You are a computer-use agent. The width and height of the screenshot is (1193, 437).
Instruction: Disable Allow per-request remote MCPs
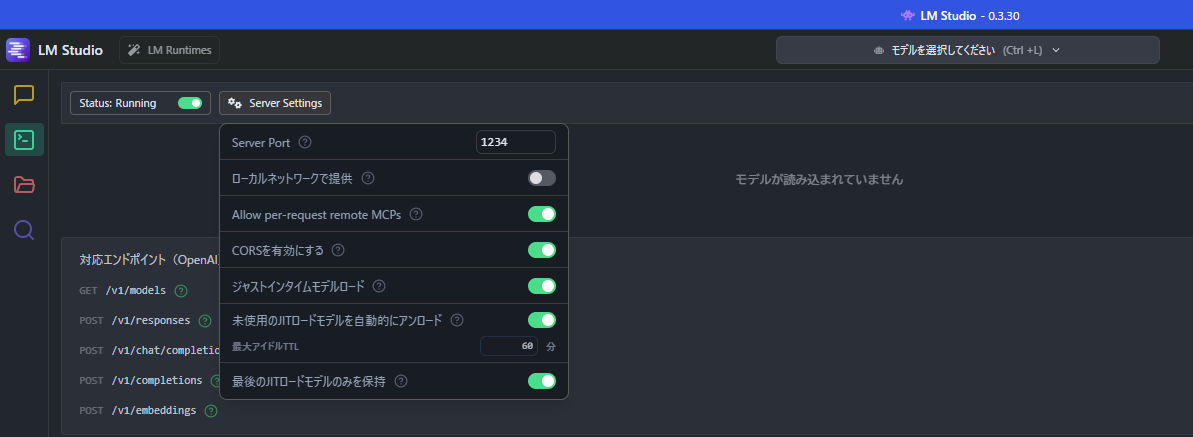pos(541,214)
